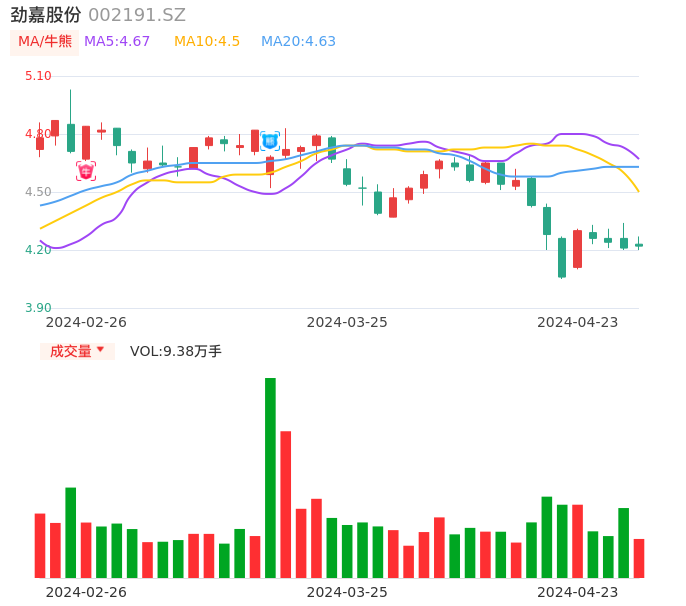Image resolution: width=686 pixels, height=606 pixels.
Task: Click the 2024-03-25 date under the volume chart
Action: (347, 592)
